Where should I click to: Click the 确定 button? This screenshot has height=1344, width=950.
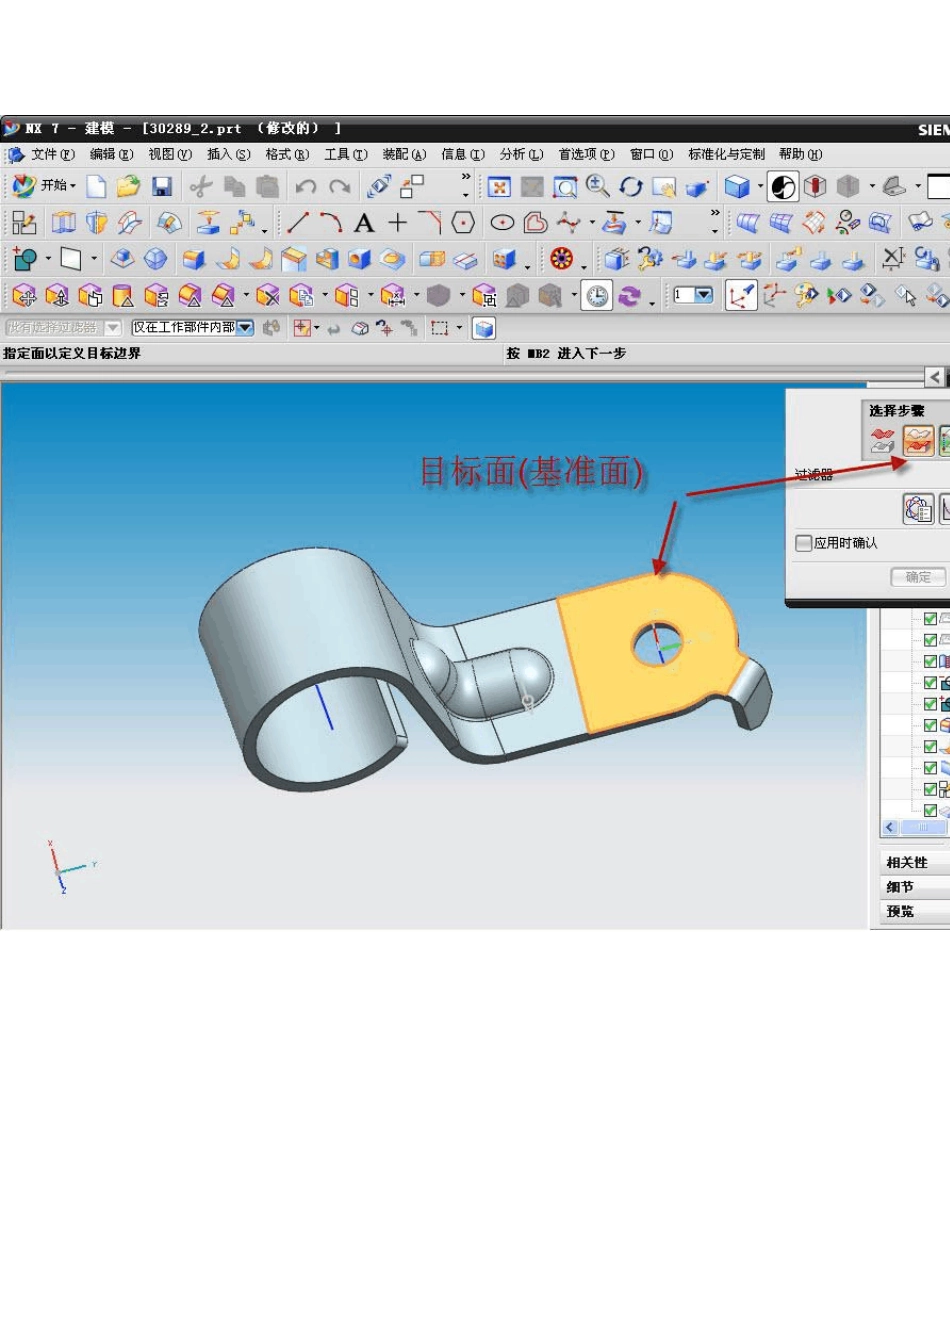(x=918, y=577)
